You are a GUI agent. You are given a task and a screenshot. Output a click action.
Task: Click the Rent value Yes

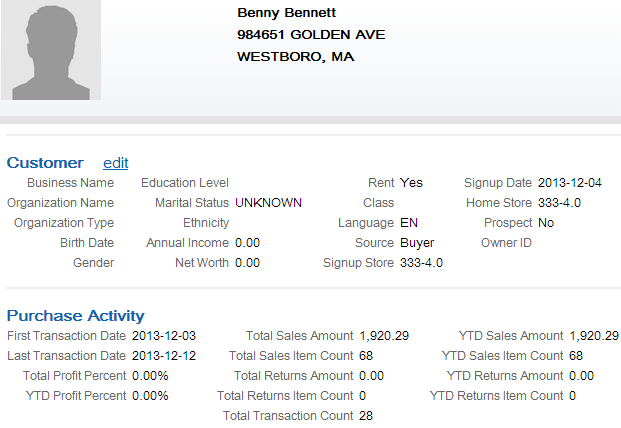(411, 183)
